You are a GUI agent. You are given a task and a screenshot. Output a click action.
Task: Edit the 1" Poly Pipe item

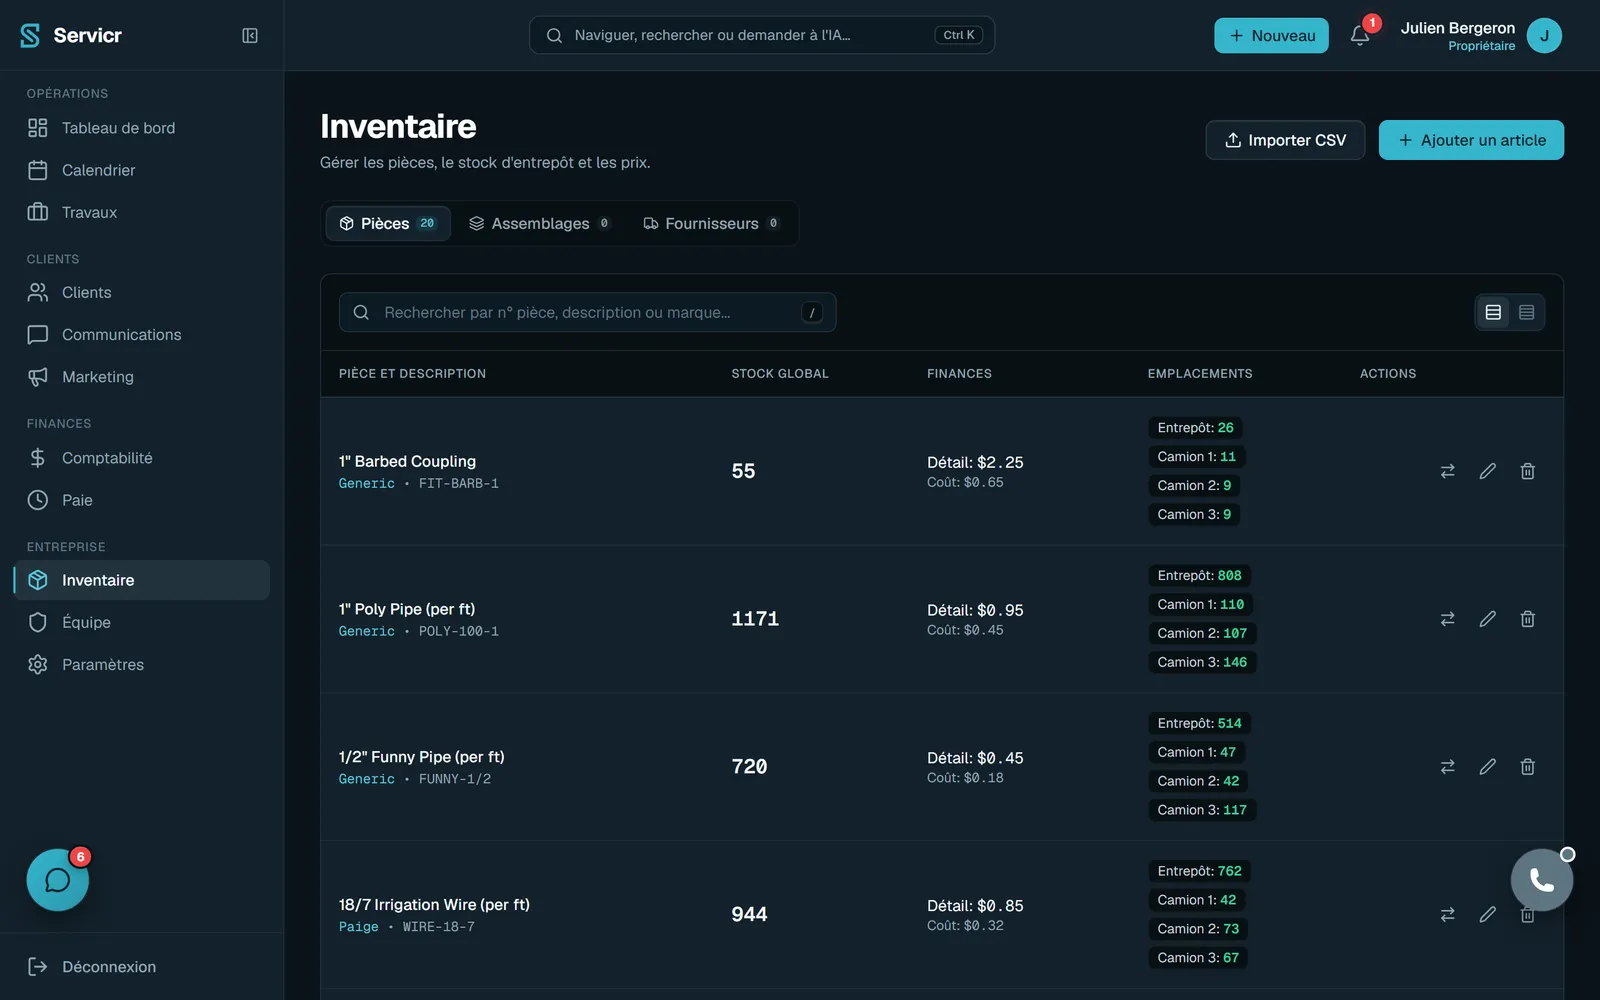(x=1488, y=619)
